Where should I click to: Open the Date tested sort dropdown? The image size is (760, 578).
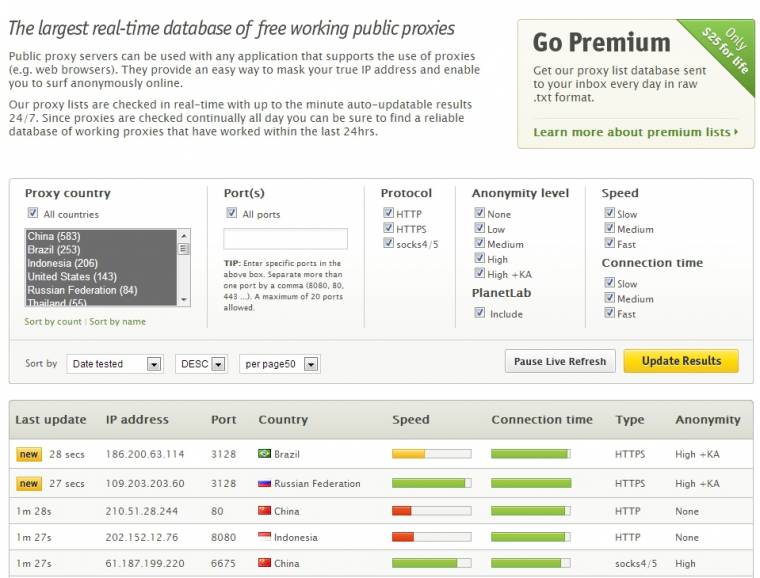coord(115,364)
